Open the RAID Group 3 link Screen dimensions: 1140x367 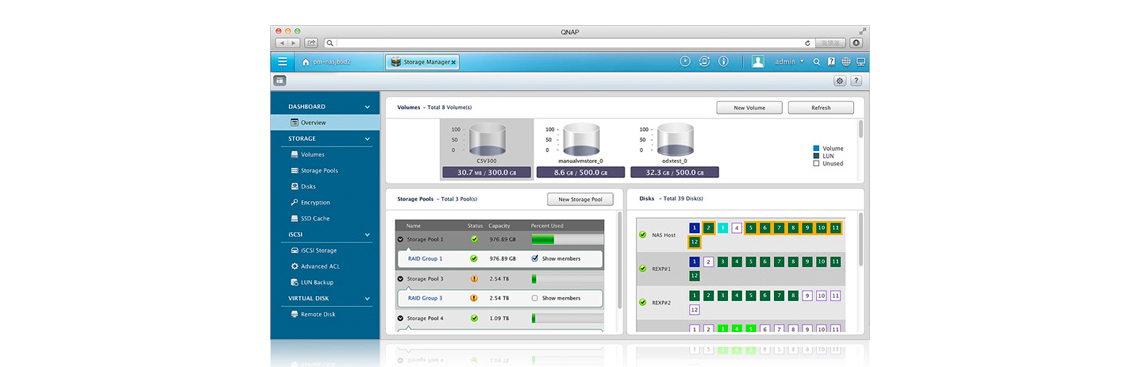coord(425,298)
